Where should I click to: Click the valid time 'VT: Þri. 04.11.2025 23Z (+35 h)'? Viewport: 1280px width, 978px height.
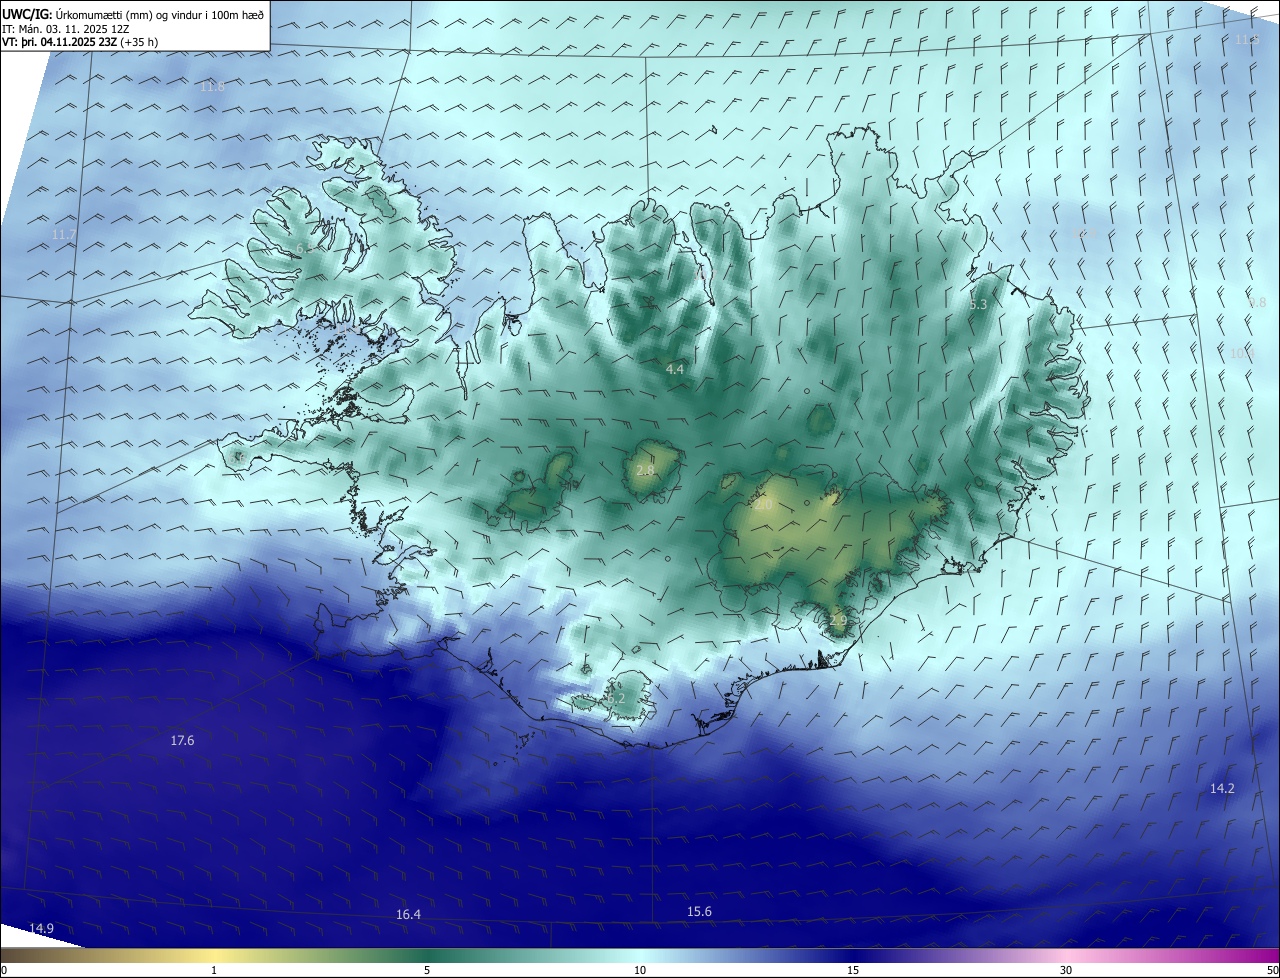point(80,42)
